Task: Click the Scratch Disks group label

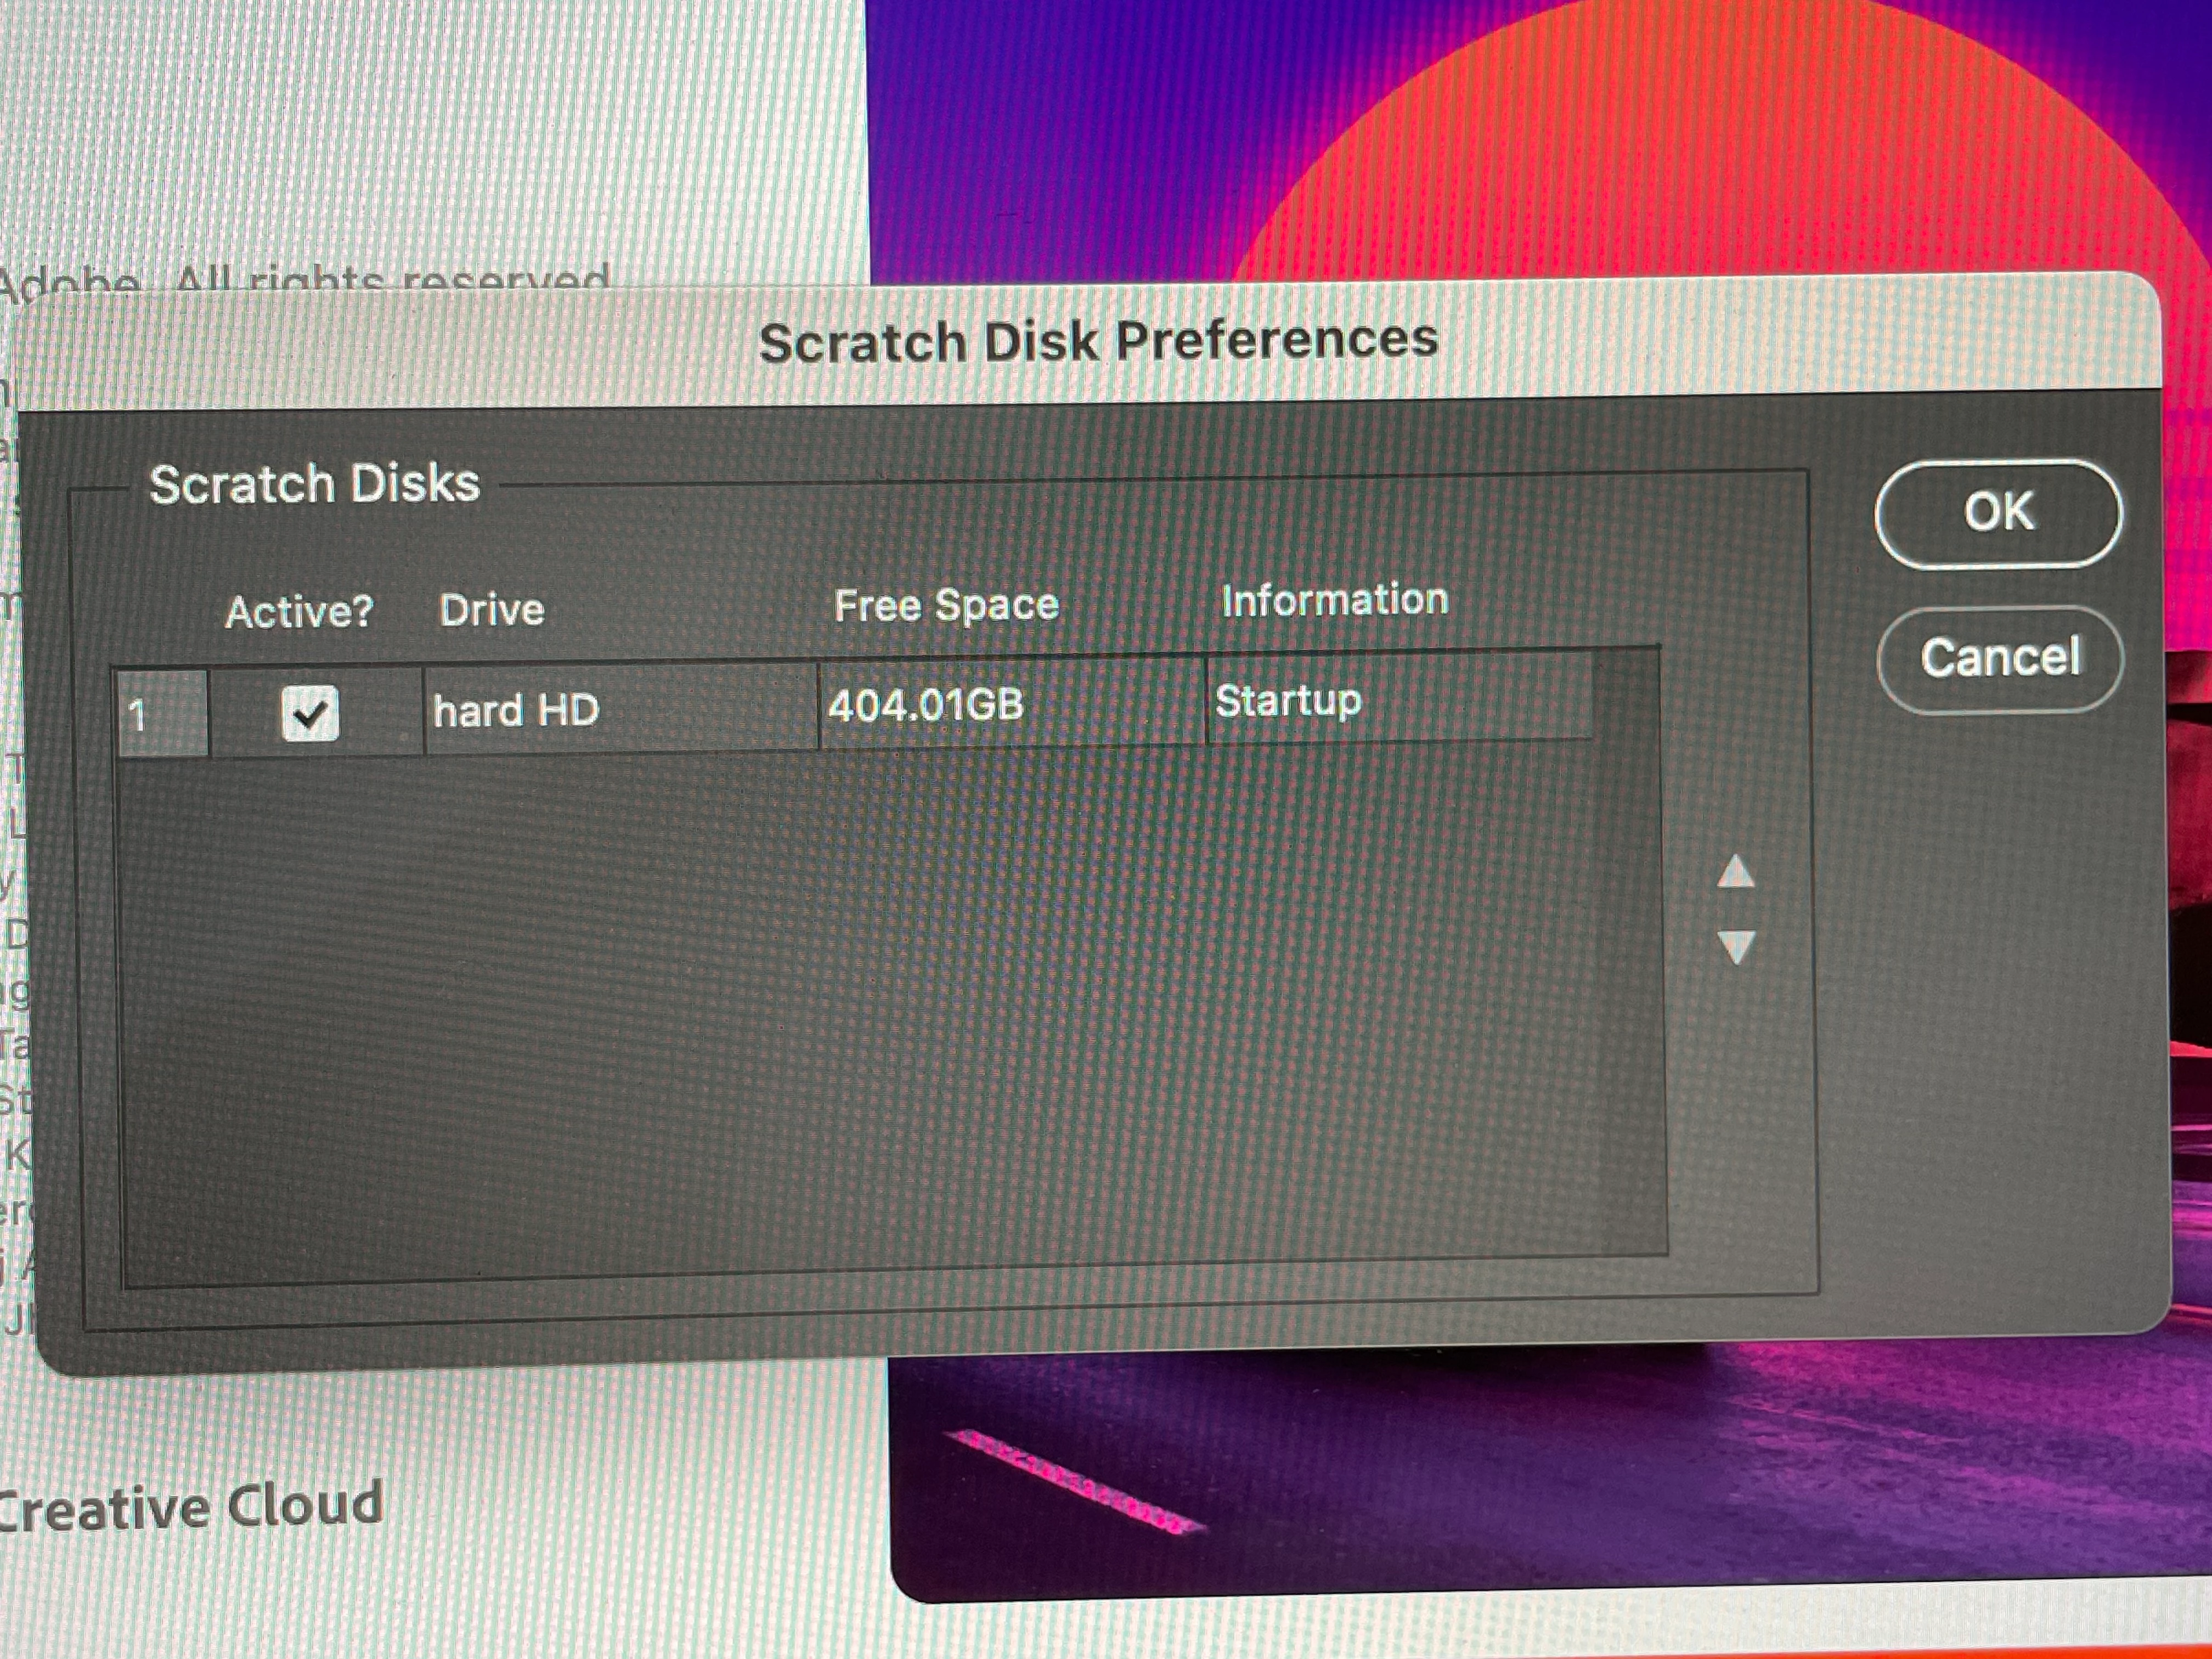Action: pyautogui.click(x=314, y=483)
